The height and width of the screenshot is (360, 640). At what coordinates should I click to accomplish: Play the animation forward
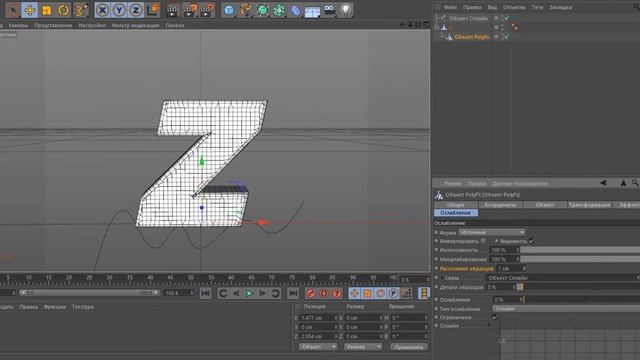pos(249,293)
